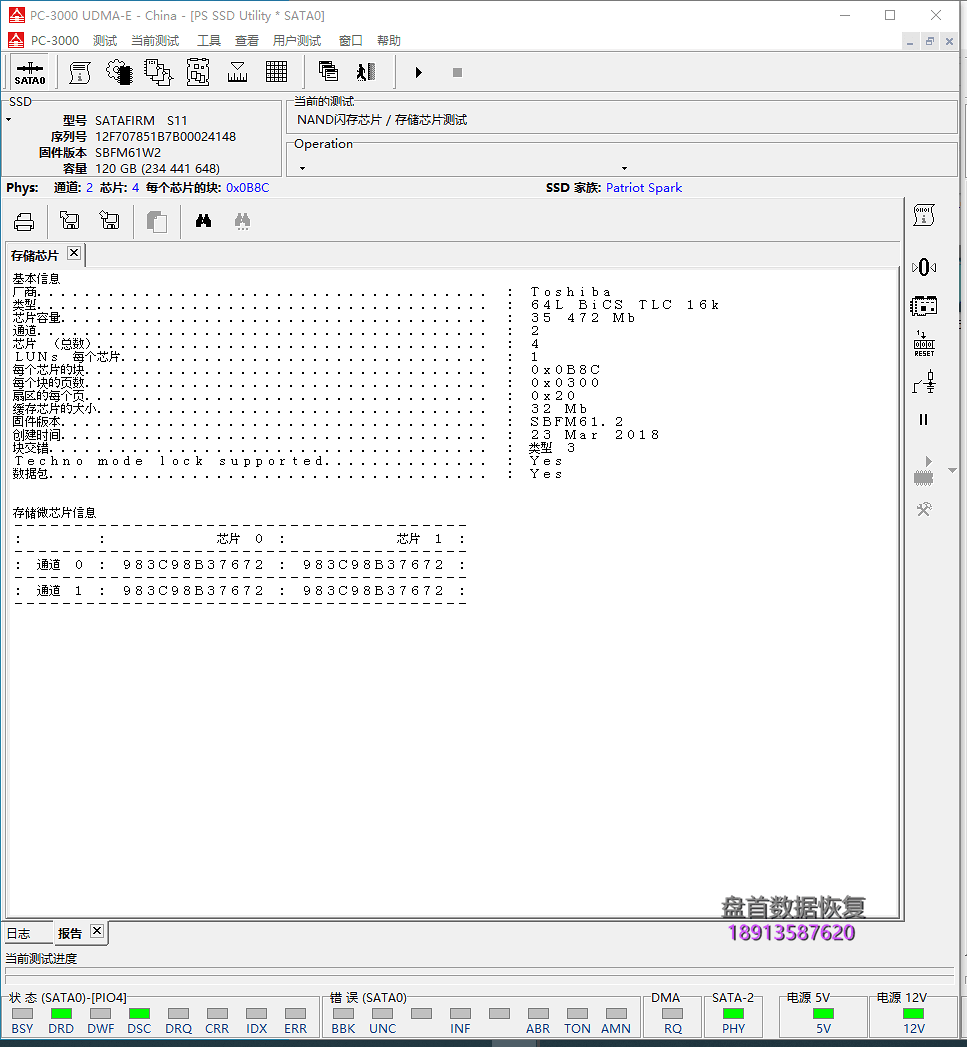Image resolution: width=967 pixels, height=1047 pixels.
Task: Click the surface scan graph icon
Action: pos(237,72)
